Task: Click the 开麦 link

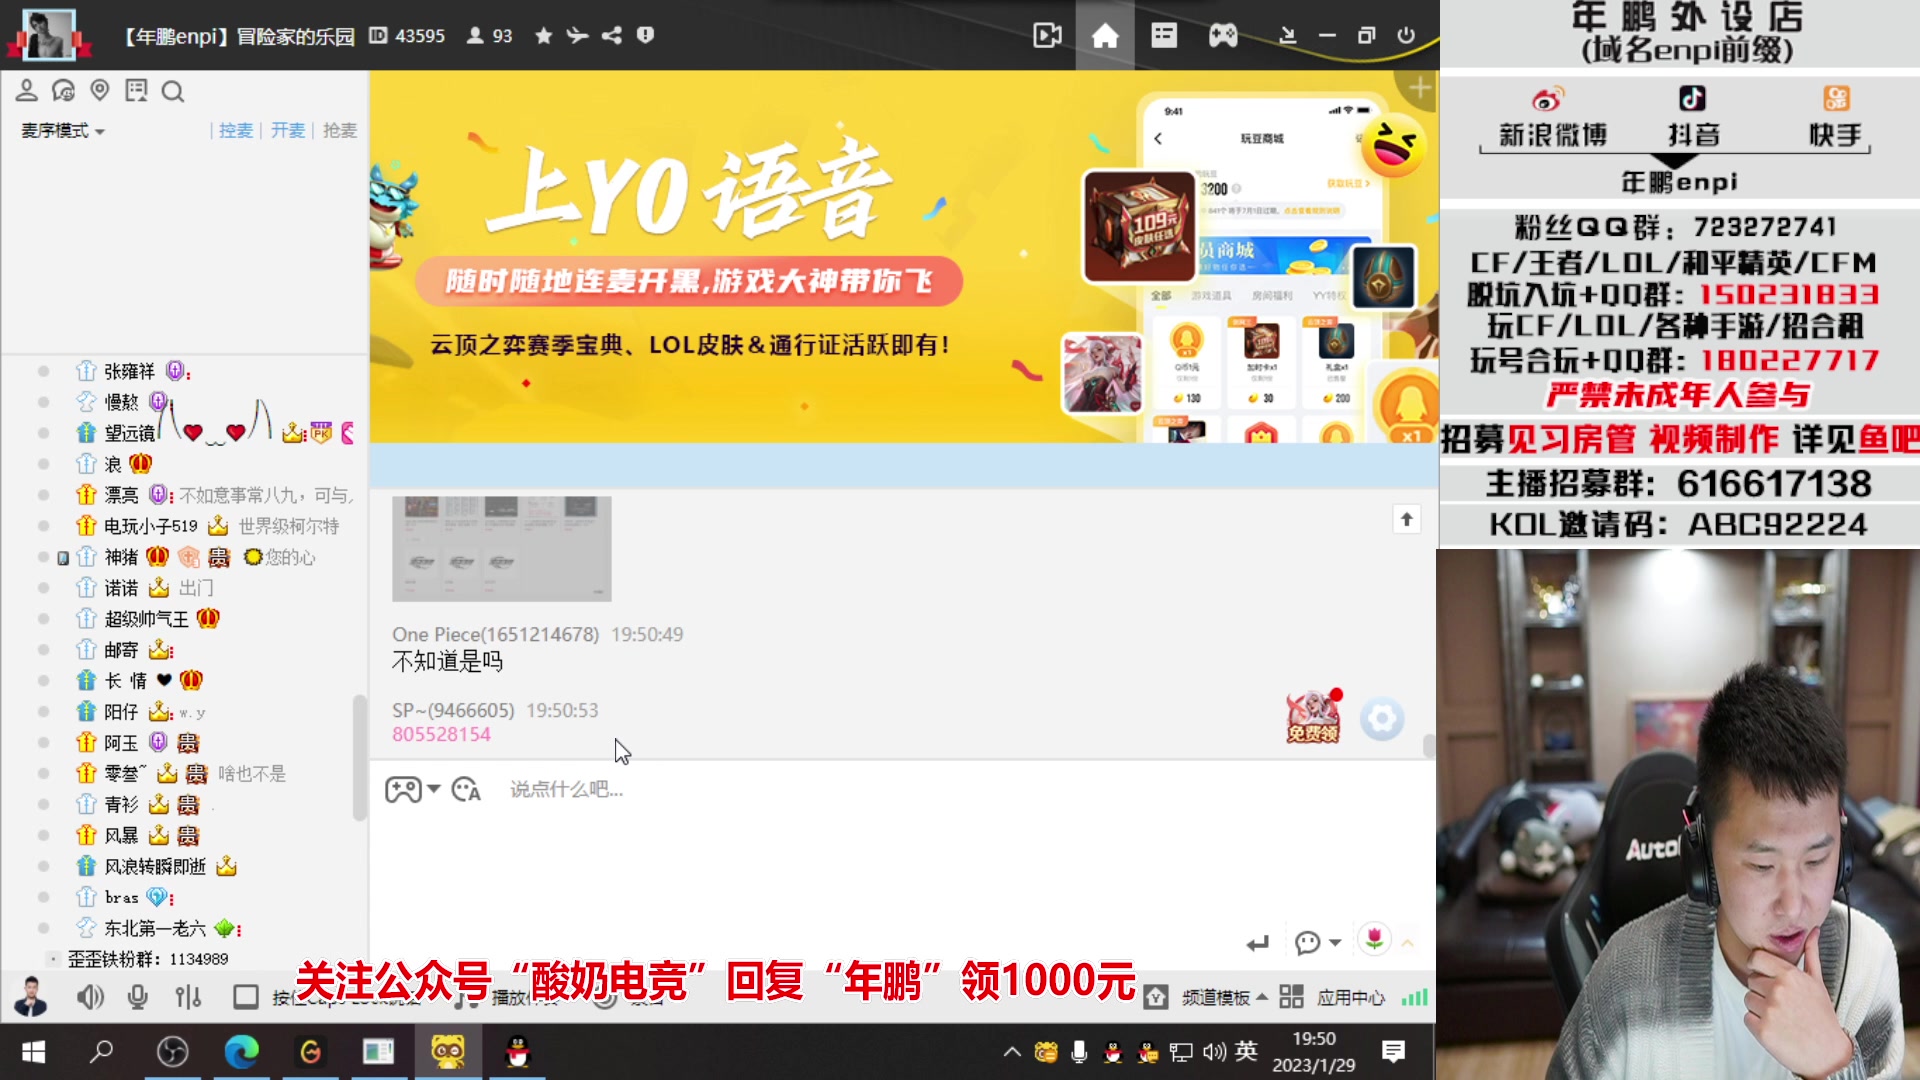Action: [x=288, y=131]
